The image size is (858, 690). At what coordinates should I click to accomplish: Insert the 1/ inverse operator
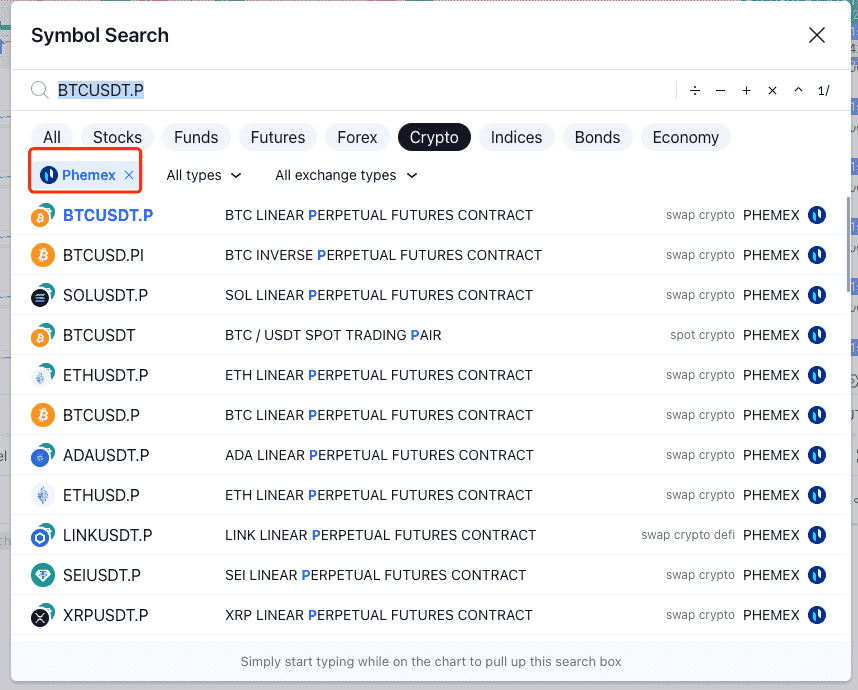(824, 90)
